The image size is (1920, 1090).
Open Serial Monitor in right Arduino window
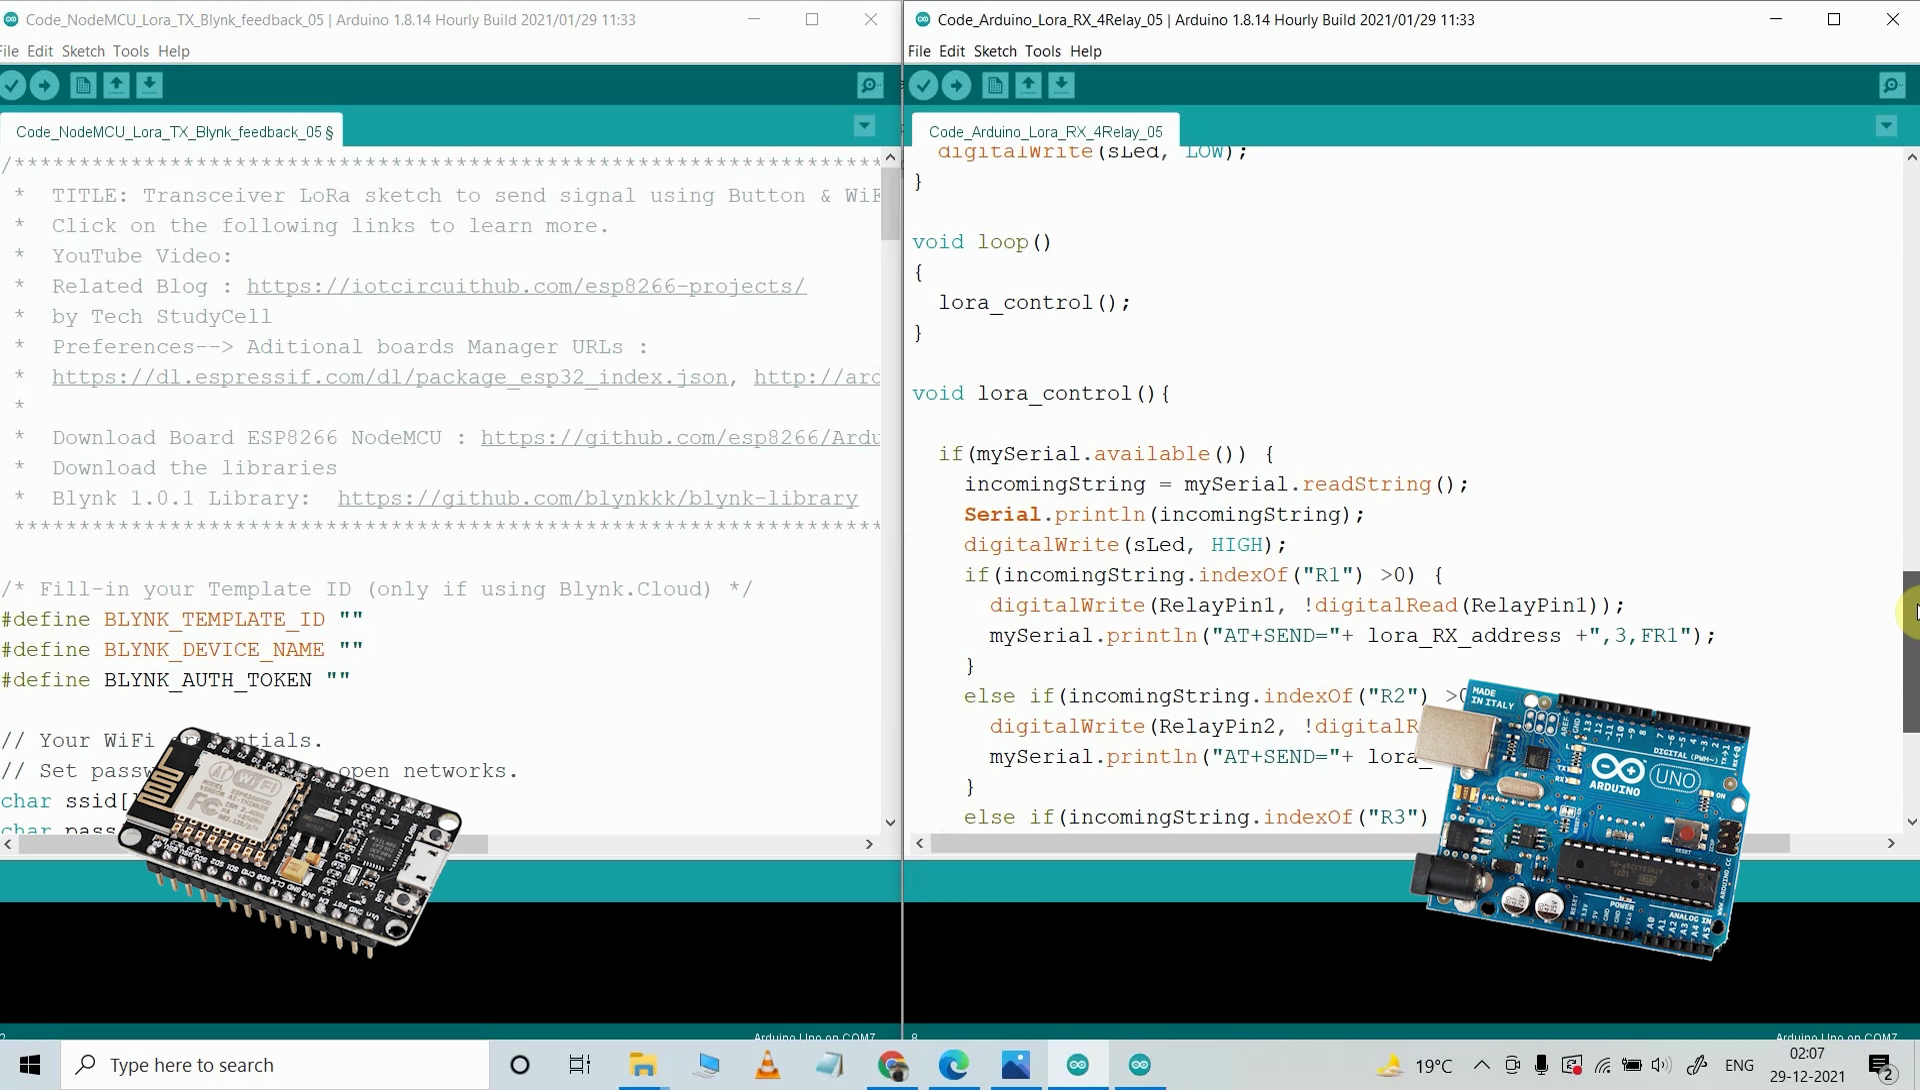click(x=1893, y=85)
